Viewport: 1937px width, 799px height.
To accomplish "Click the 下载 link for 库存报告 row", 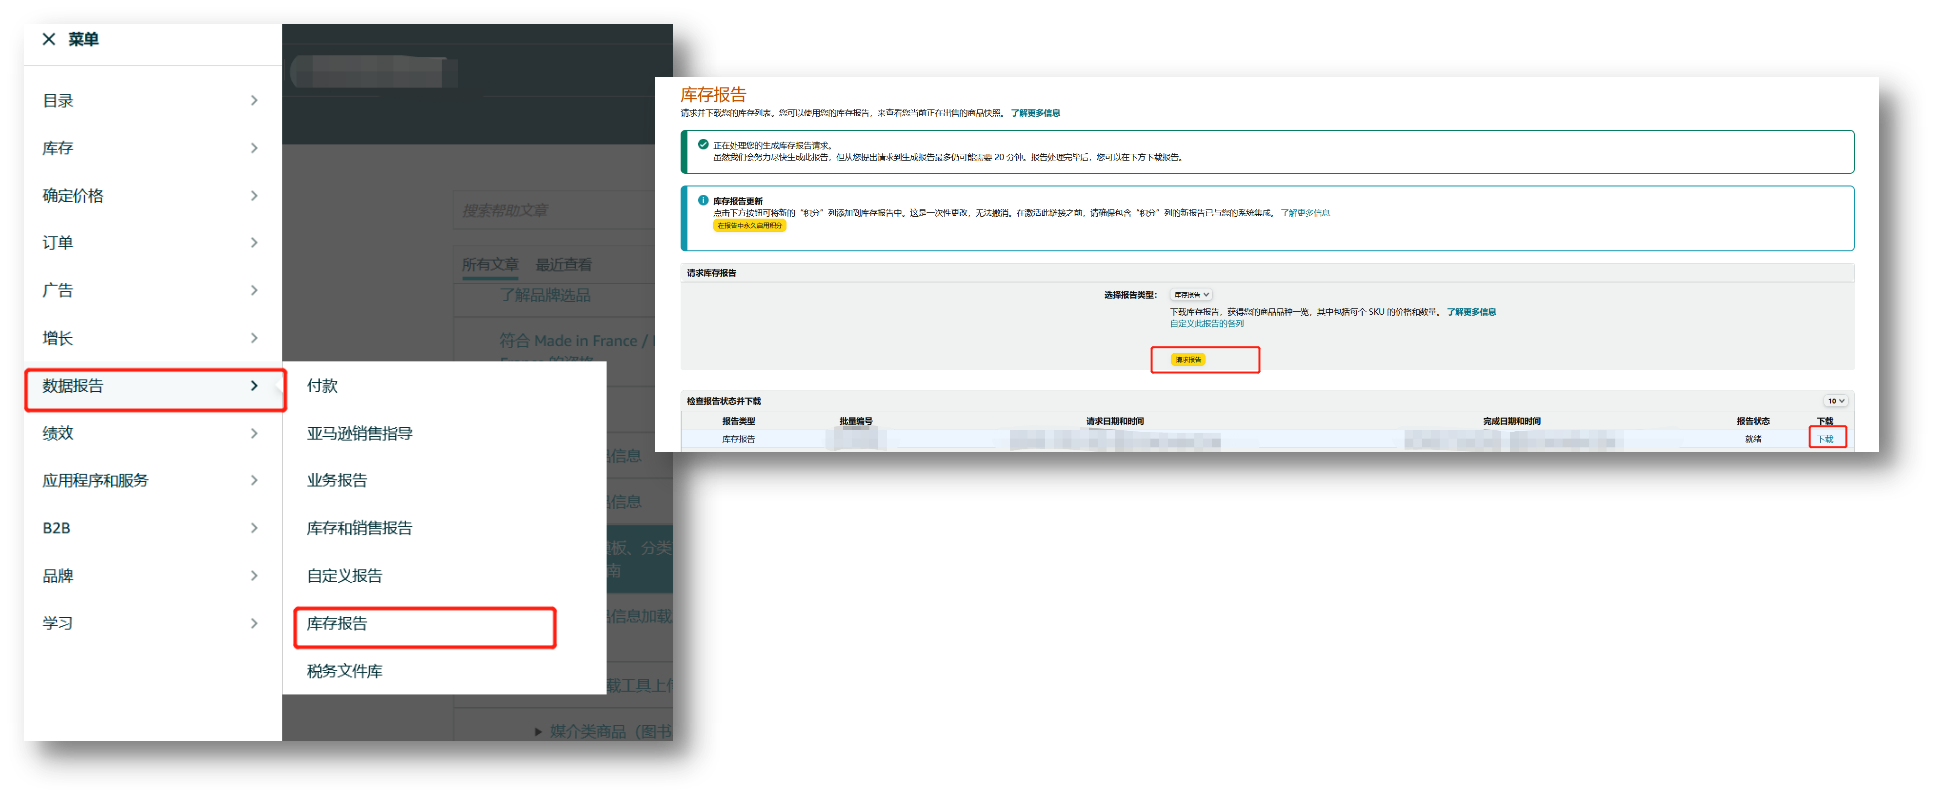I will coord(1826,439).
